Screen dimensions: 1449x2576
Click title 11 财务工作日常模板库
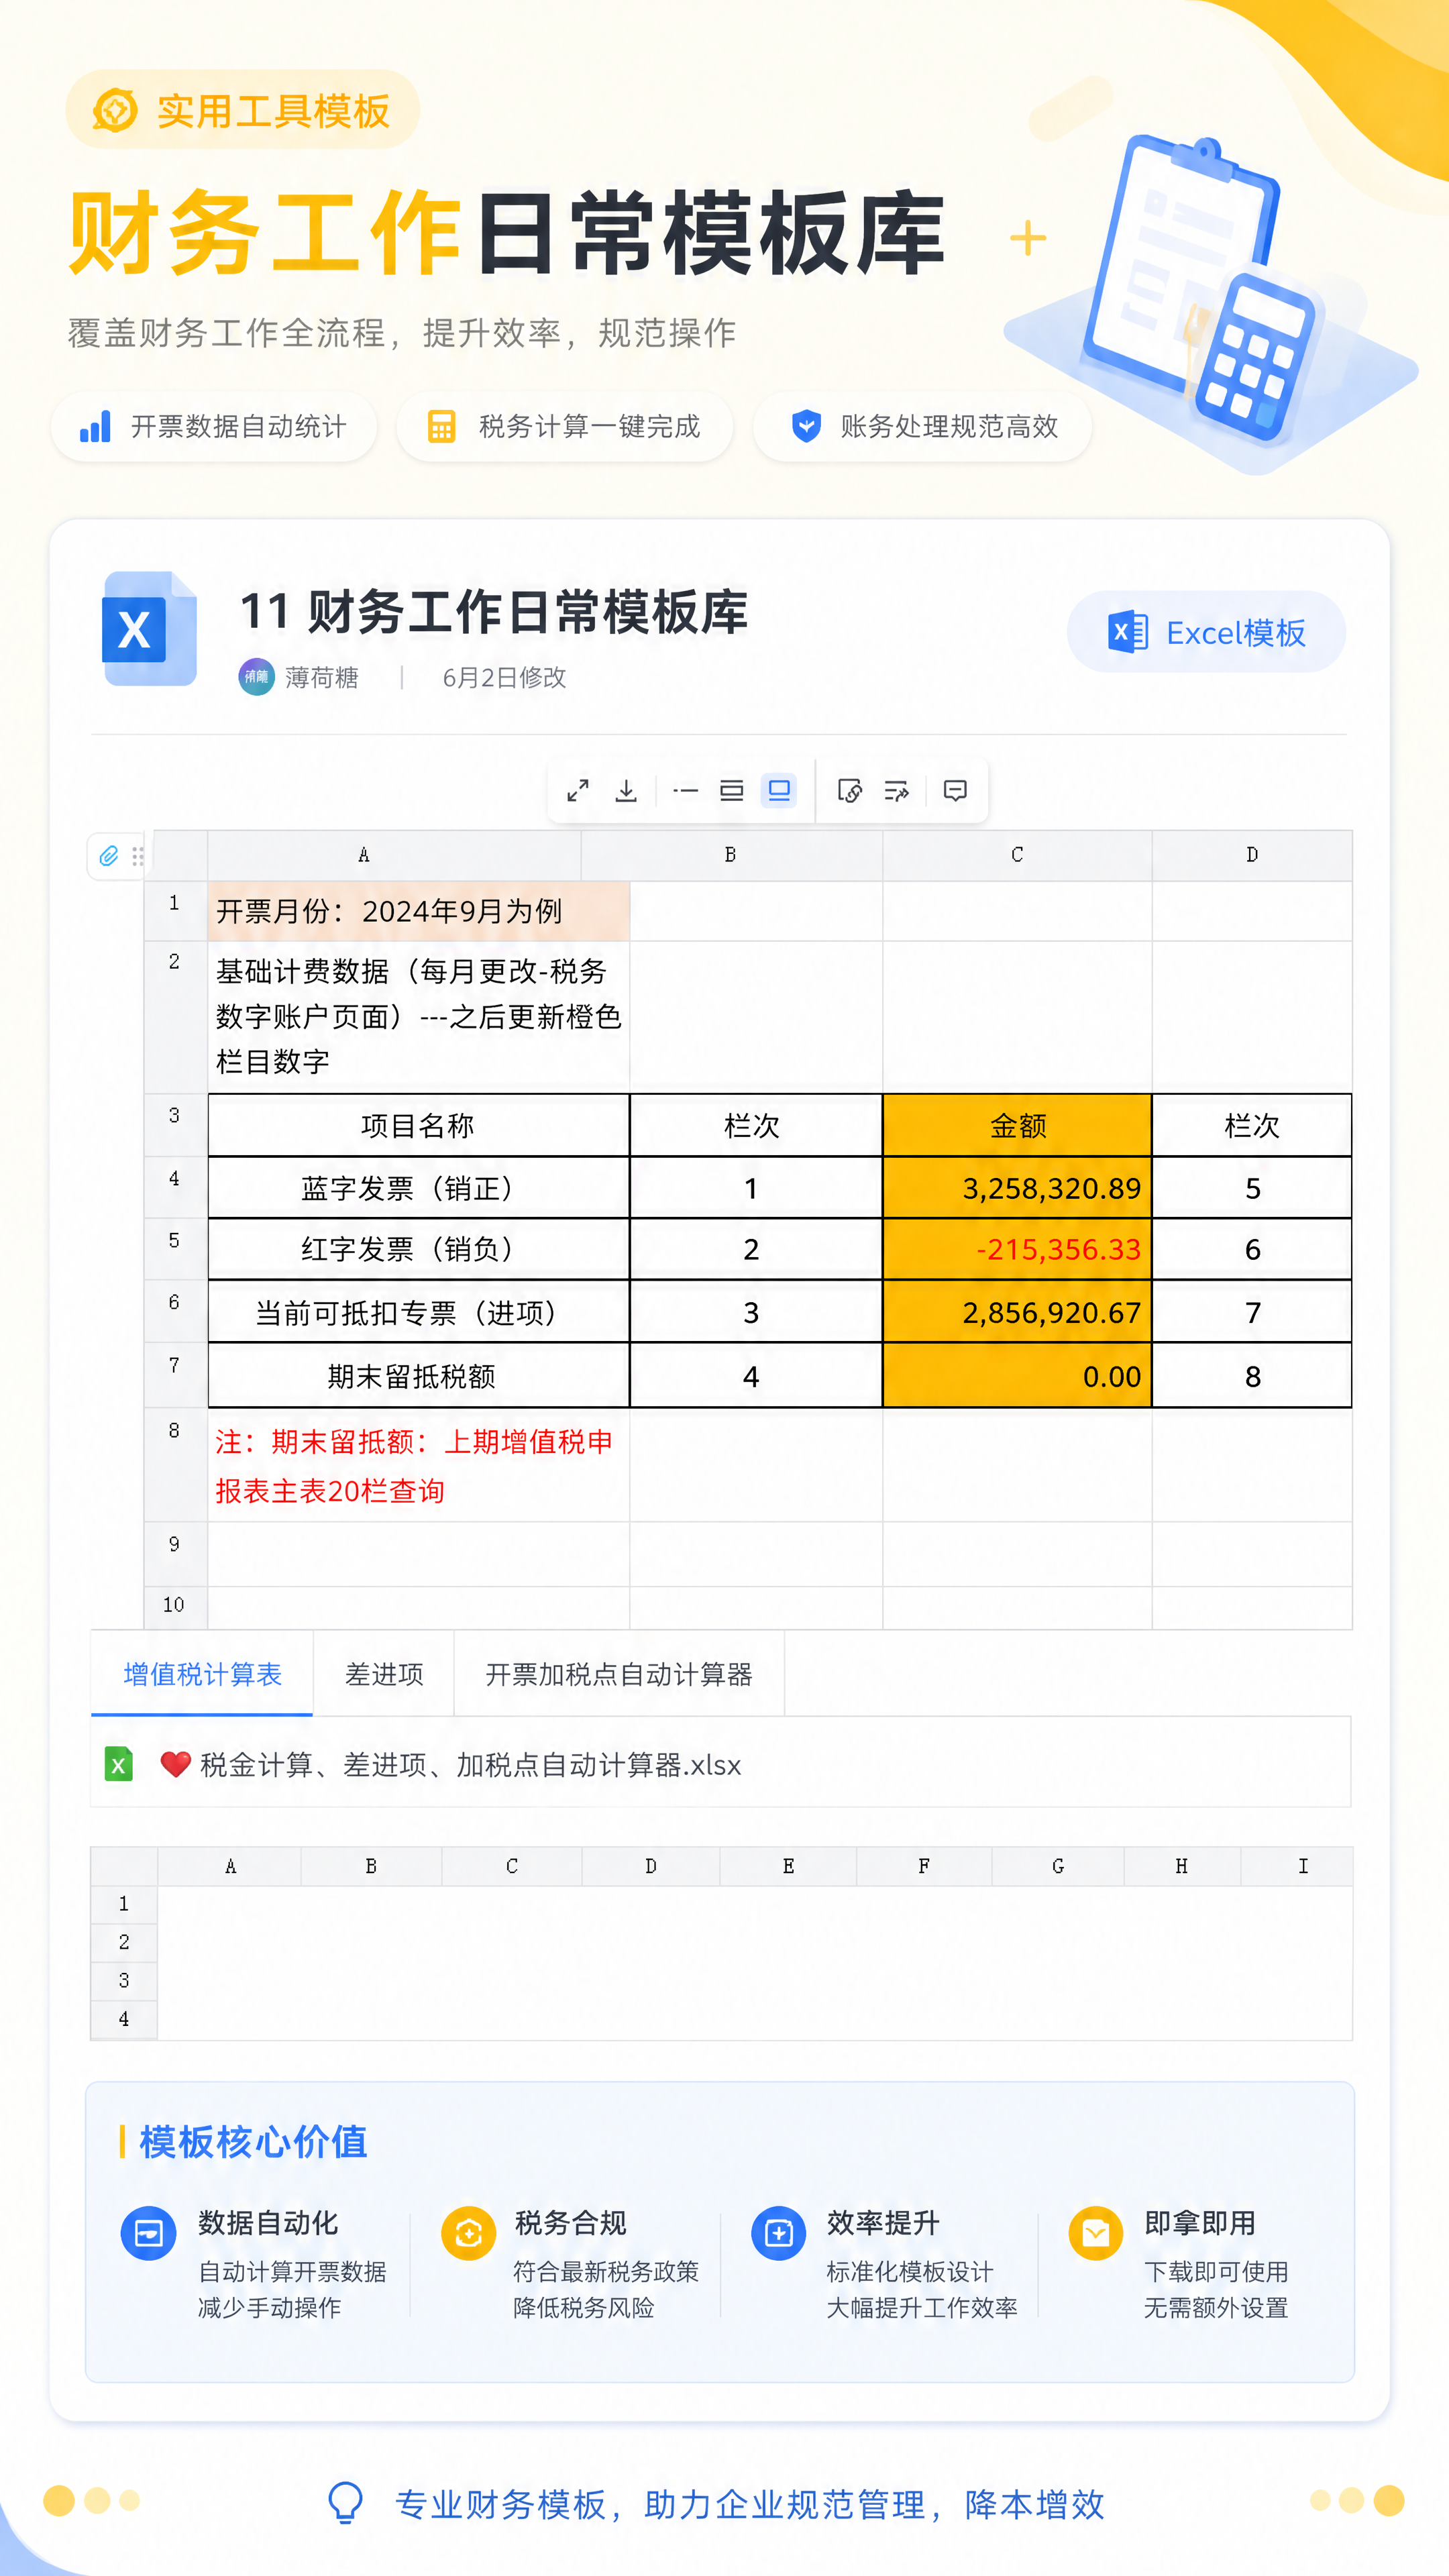coord(494,611)
